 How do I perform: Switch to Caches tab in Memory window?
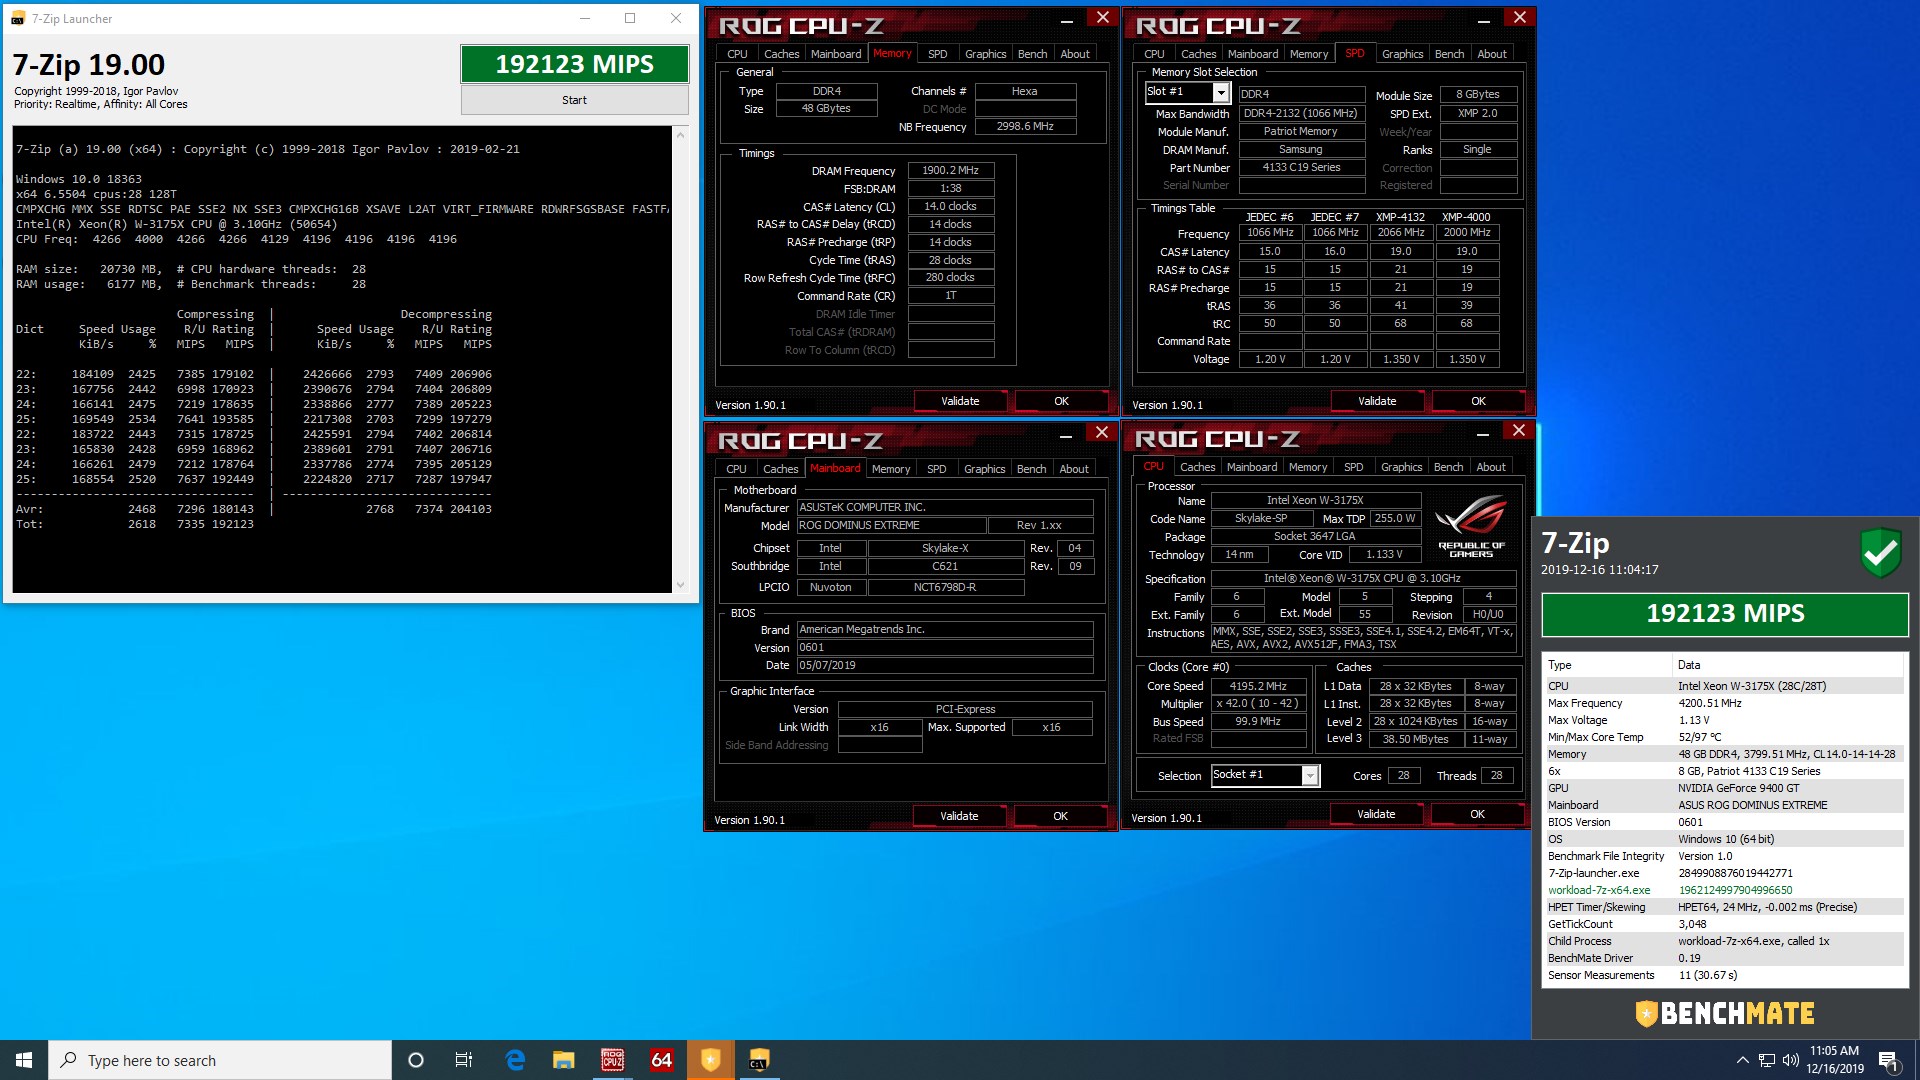coord(781,54)
